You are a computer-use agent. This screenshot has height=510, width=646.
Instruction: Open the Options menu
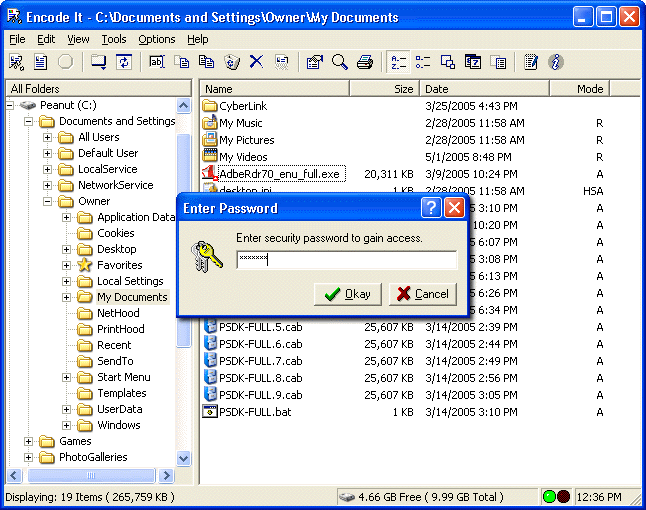click(x=157, y=39)
